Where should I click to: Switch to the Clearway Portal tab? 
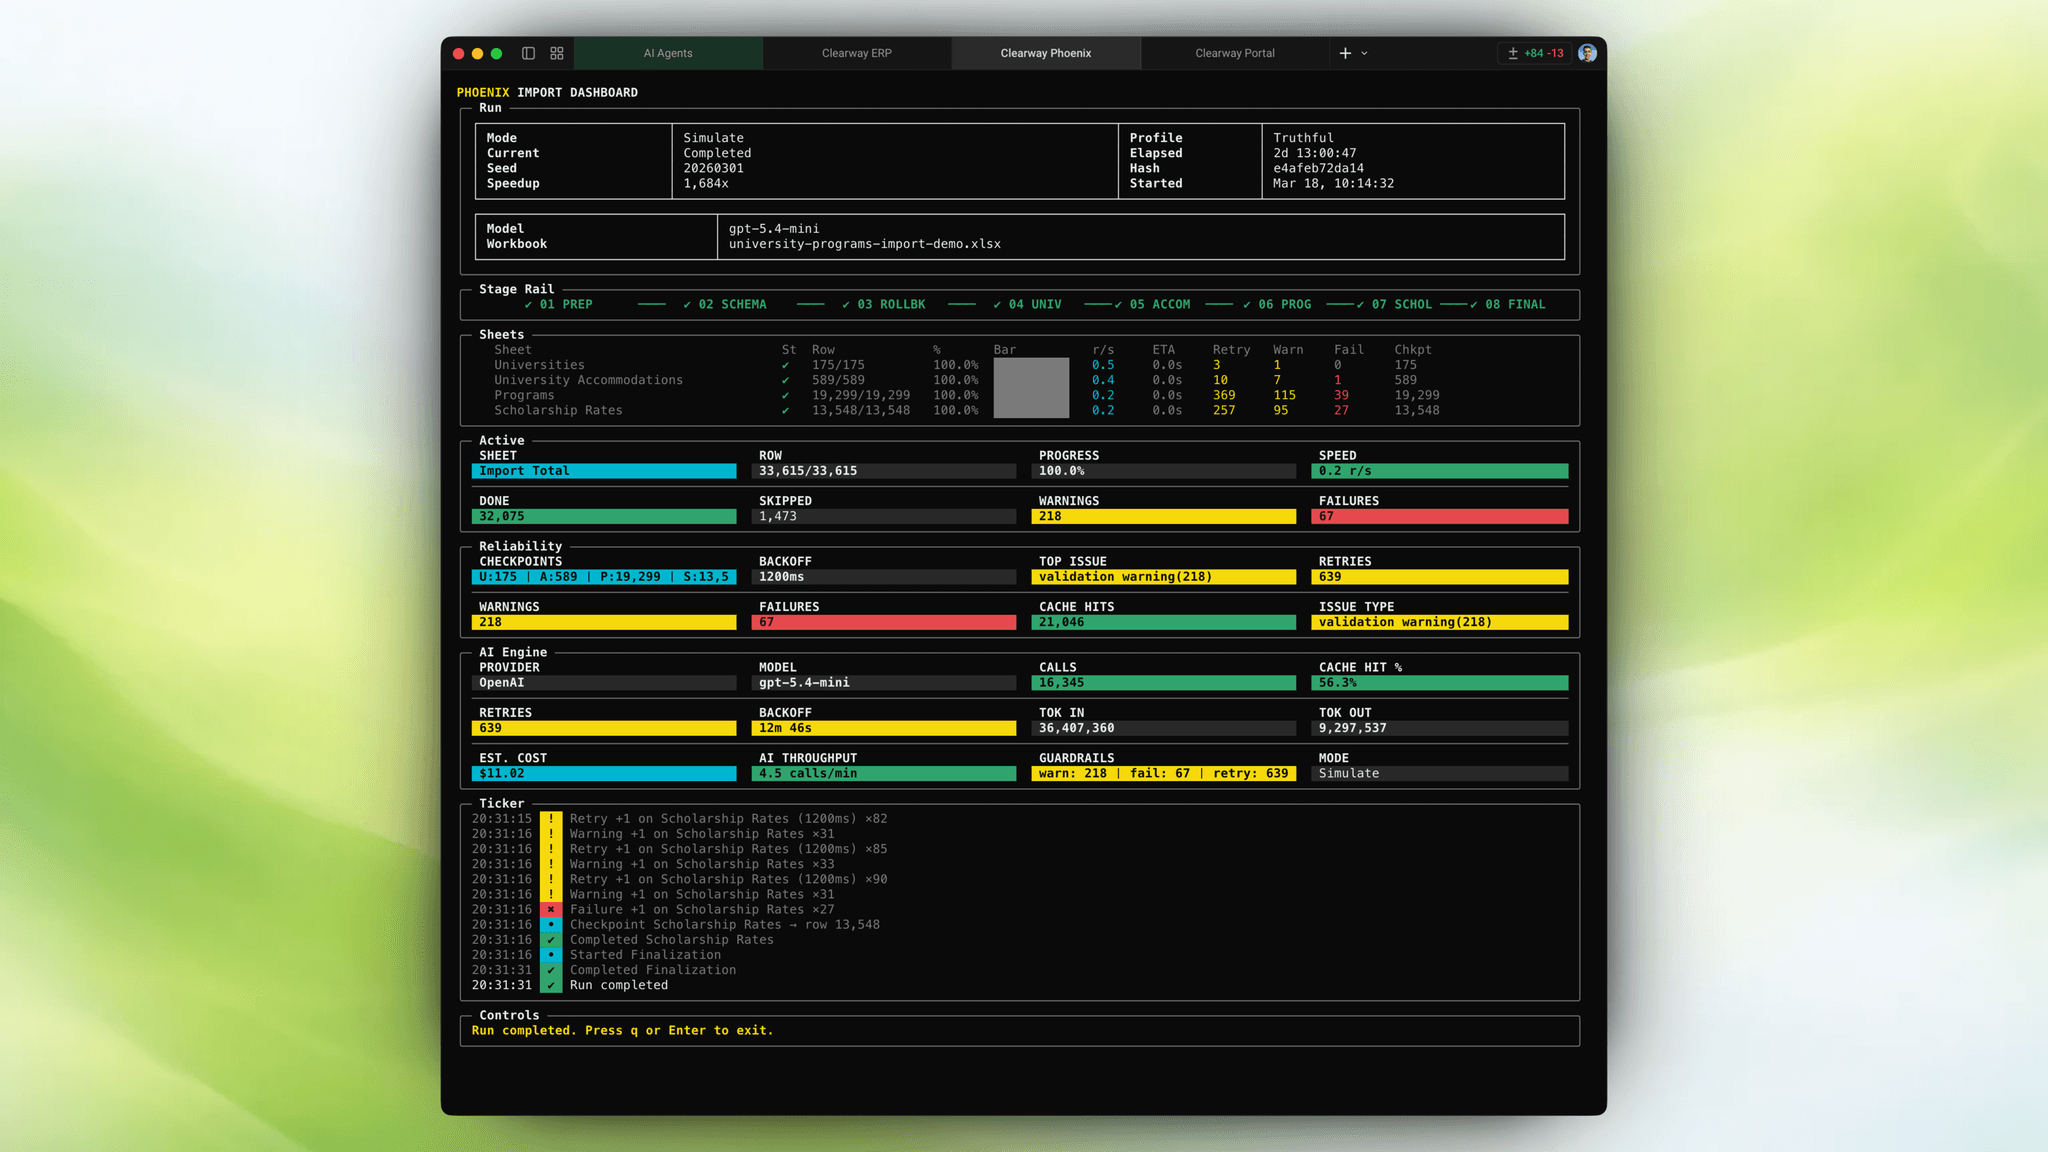[x=1234, y=53]
